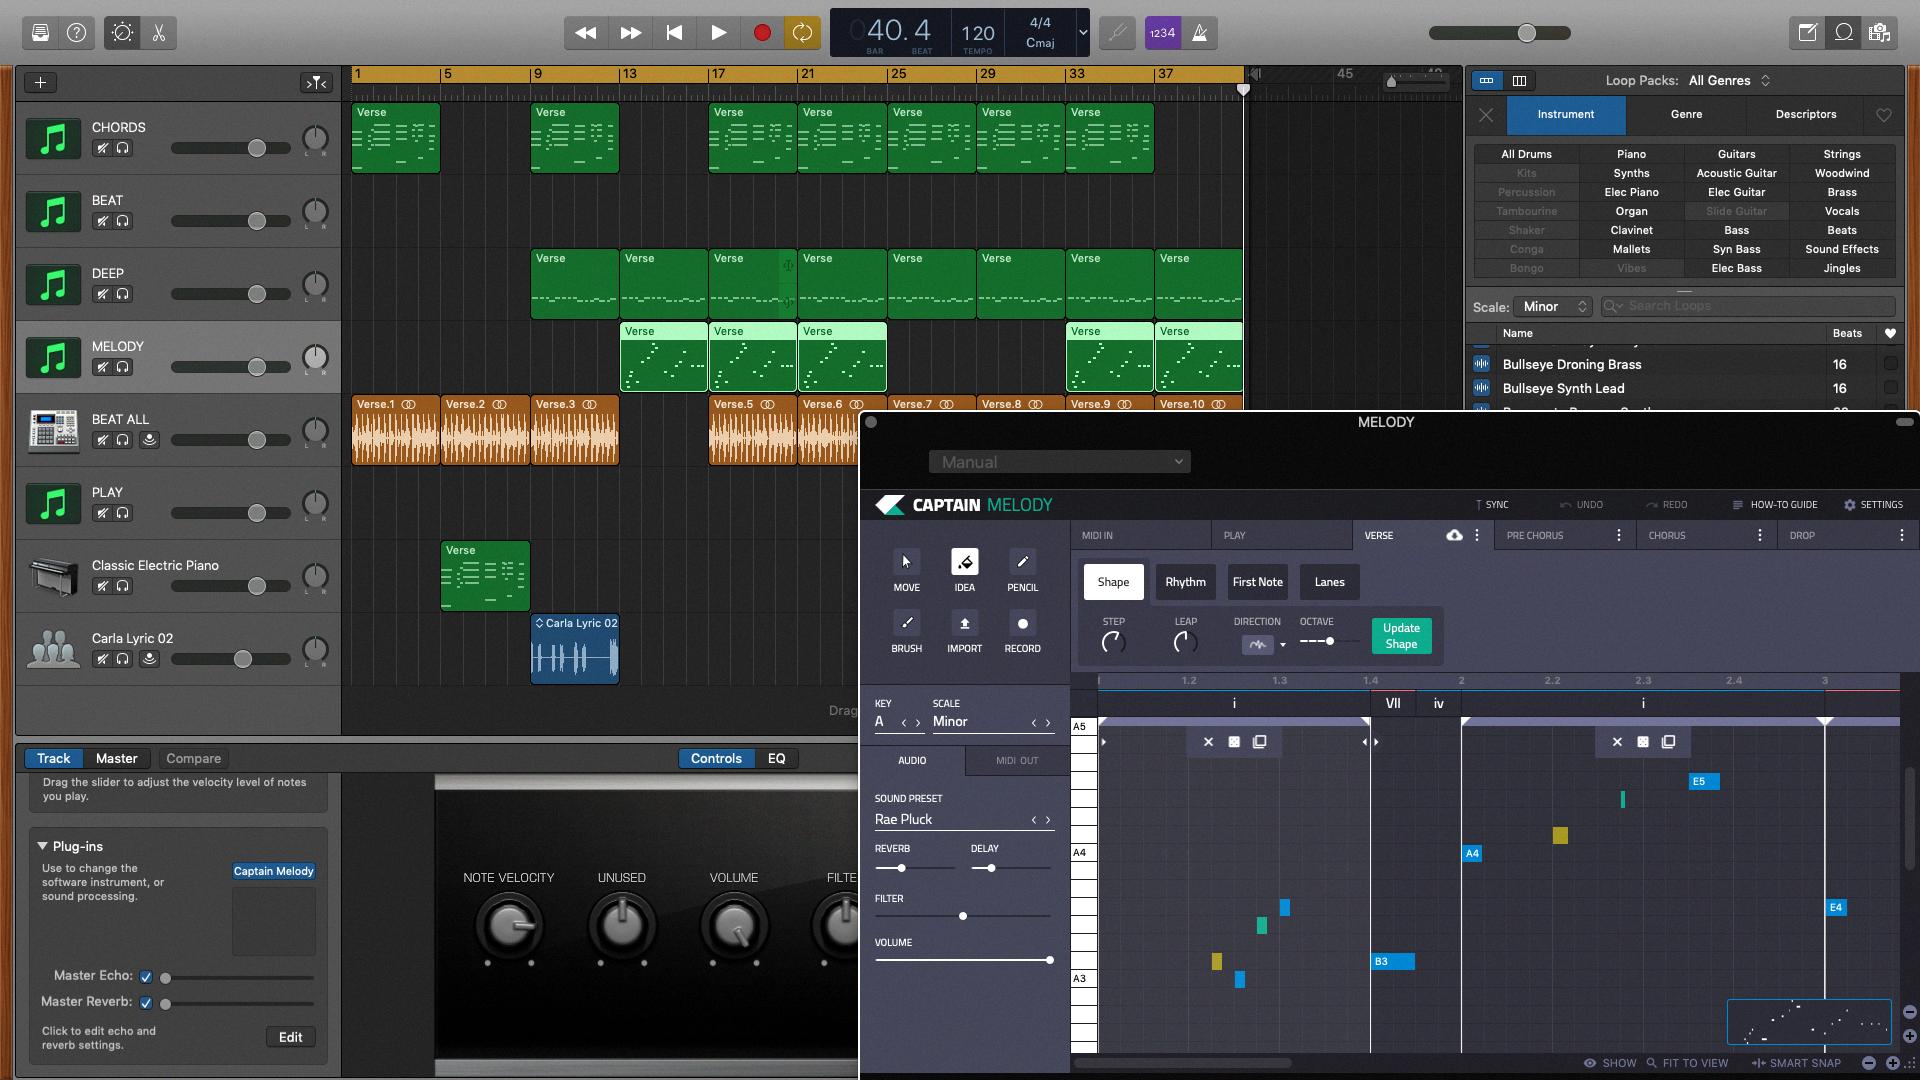The height and width of the screenshot is (1080, 1920).
Task: Click the Update Shape button
Action: click(x=1400, y=635)
